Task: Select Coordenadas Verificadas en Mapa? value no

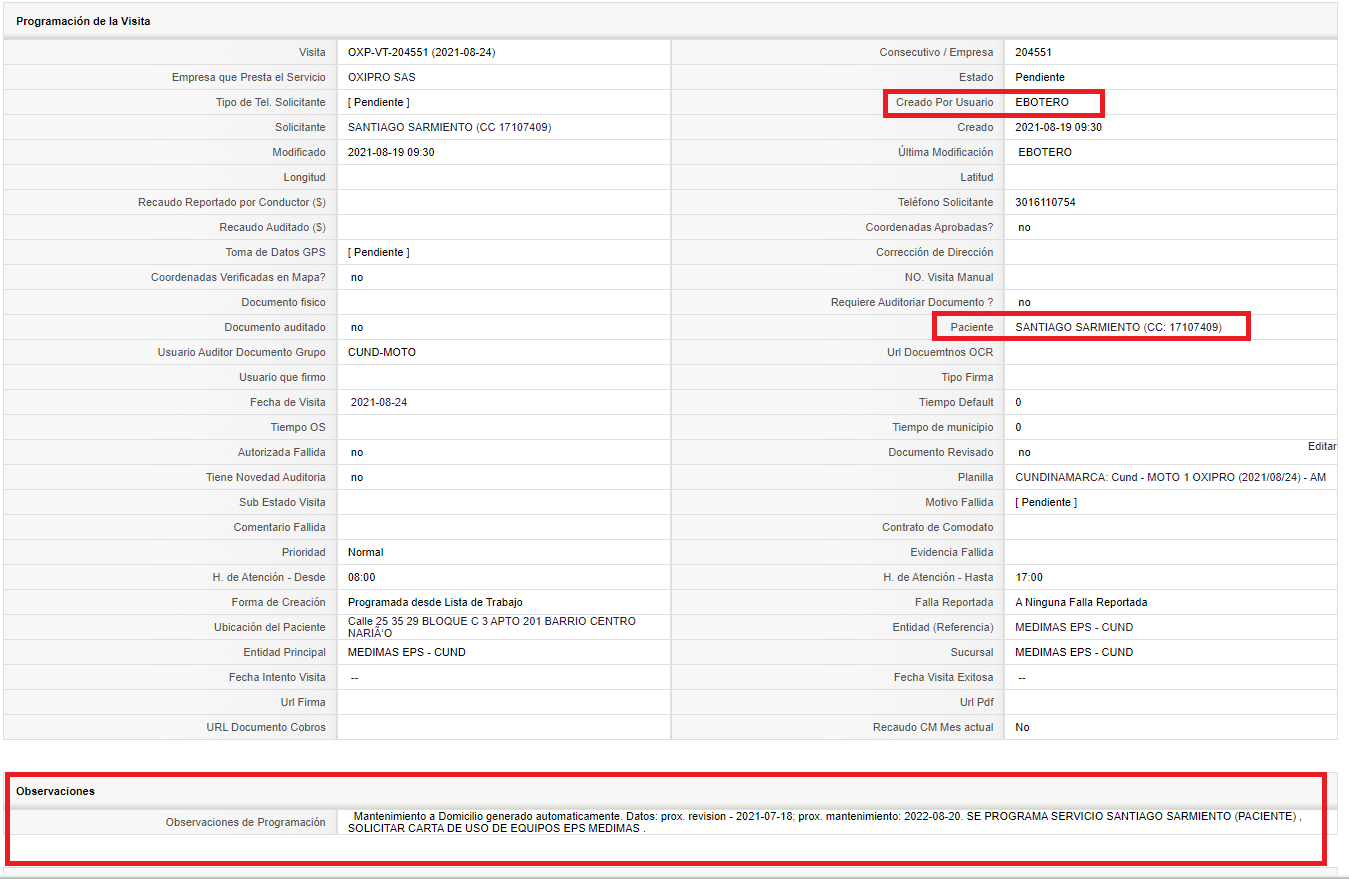Action: pyautogui.click(x=357, y=277)
